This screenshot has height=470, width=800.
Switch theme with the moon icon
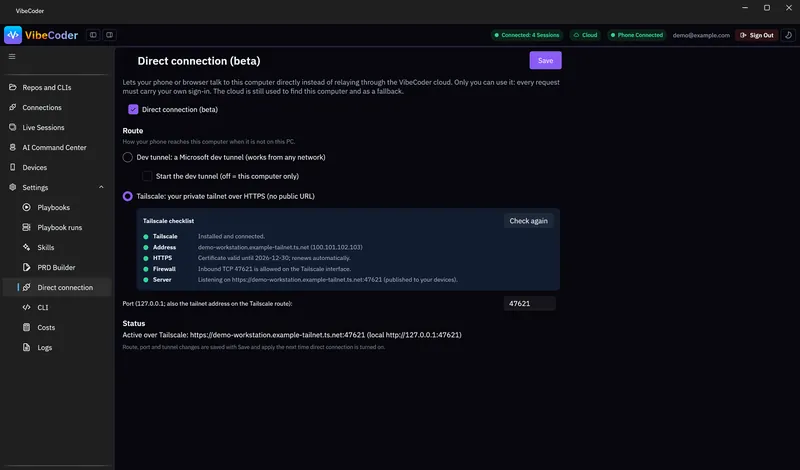788,35
